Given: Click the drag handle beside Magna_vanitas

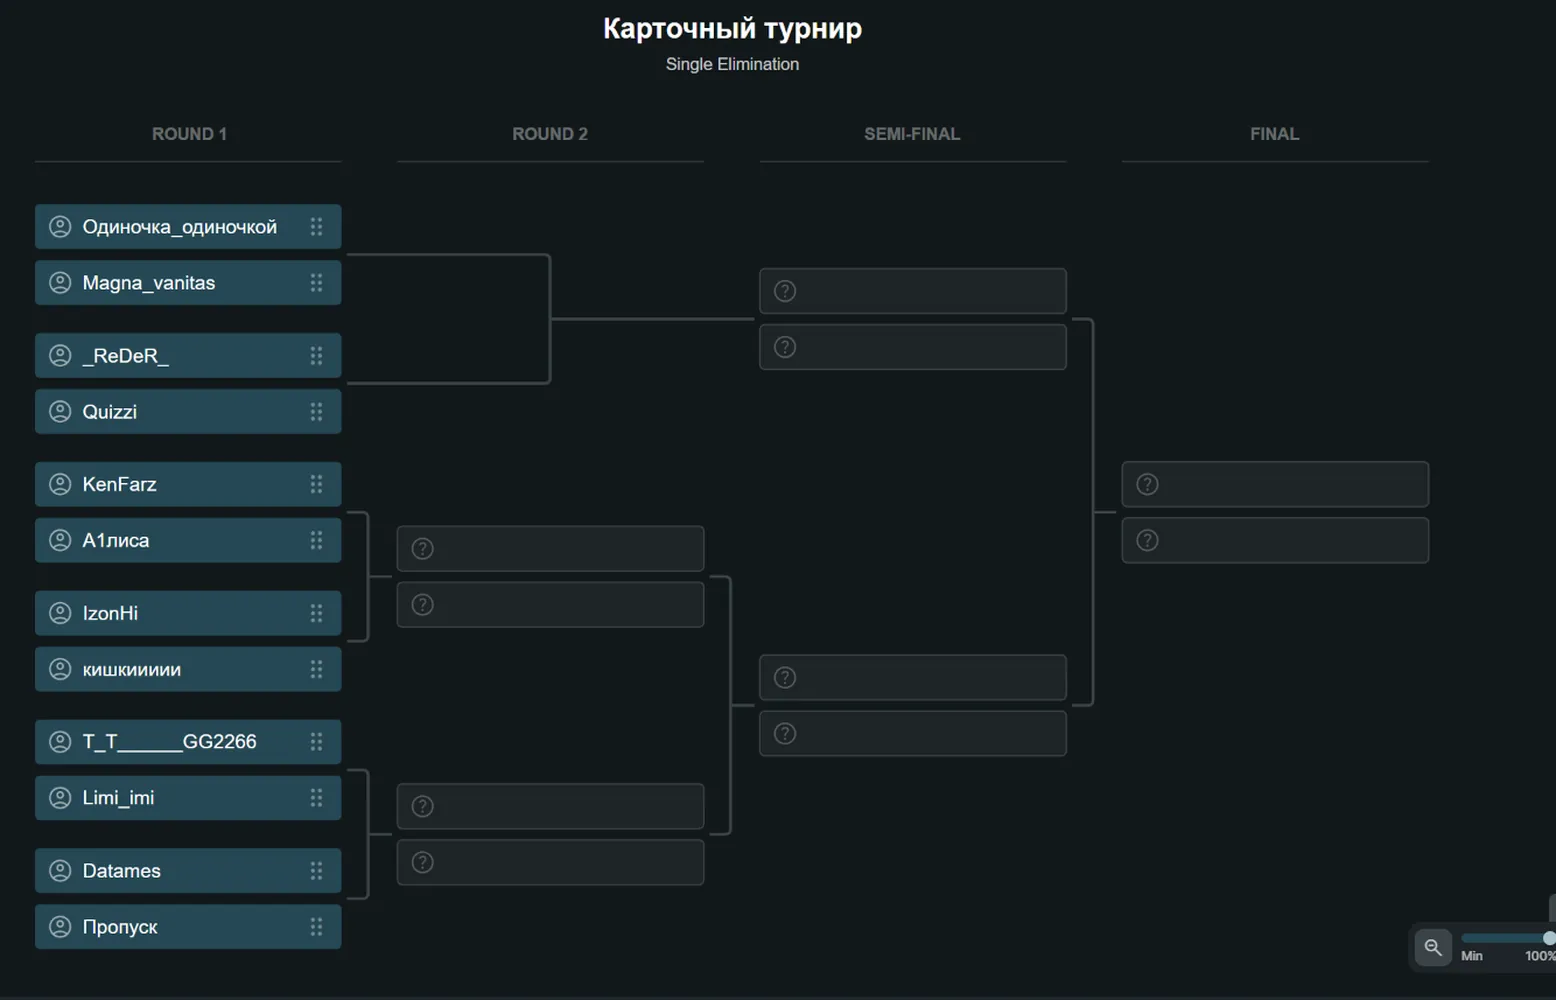Looking at the screenshot, I should 316,283.
